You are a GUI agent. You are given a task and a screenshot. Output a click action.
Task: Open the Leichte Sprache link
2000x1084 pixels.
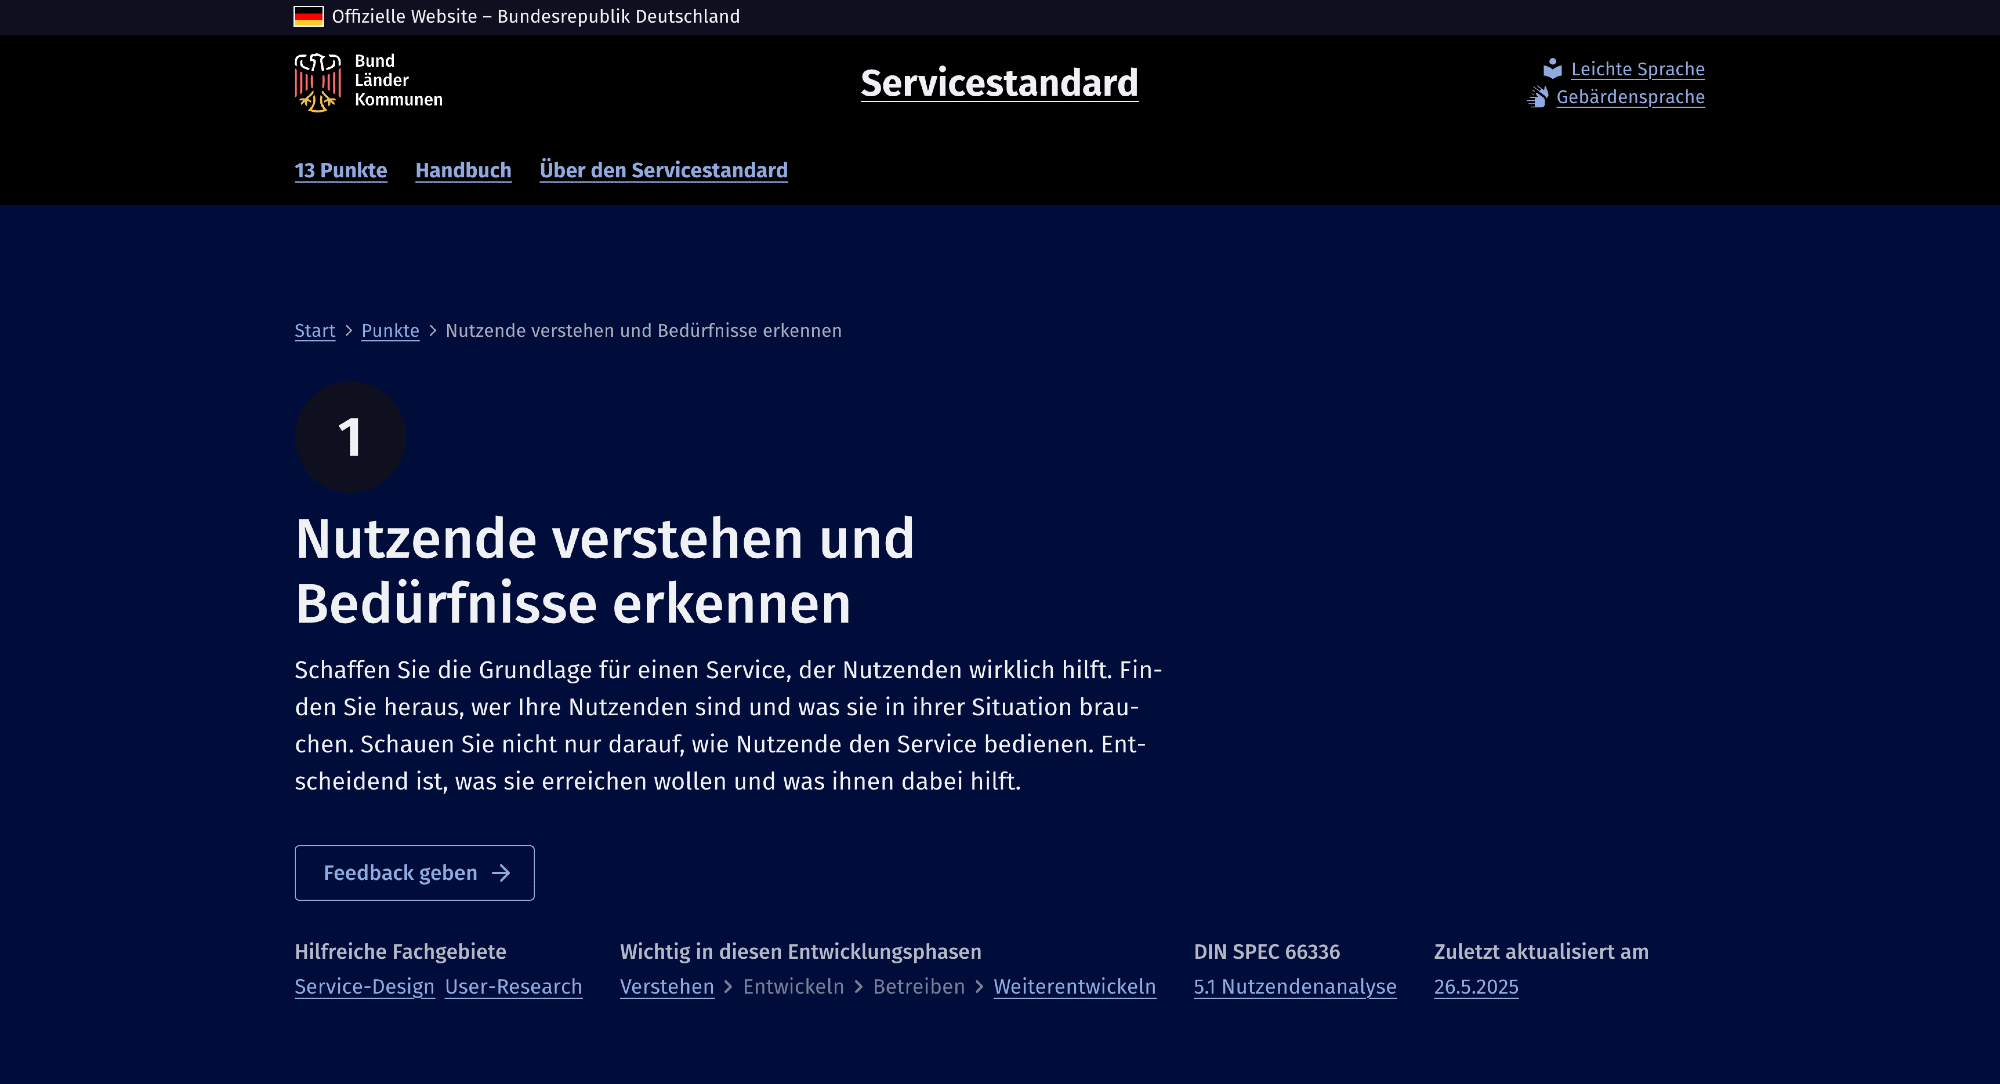pos(1637,69)
